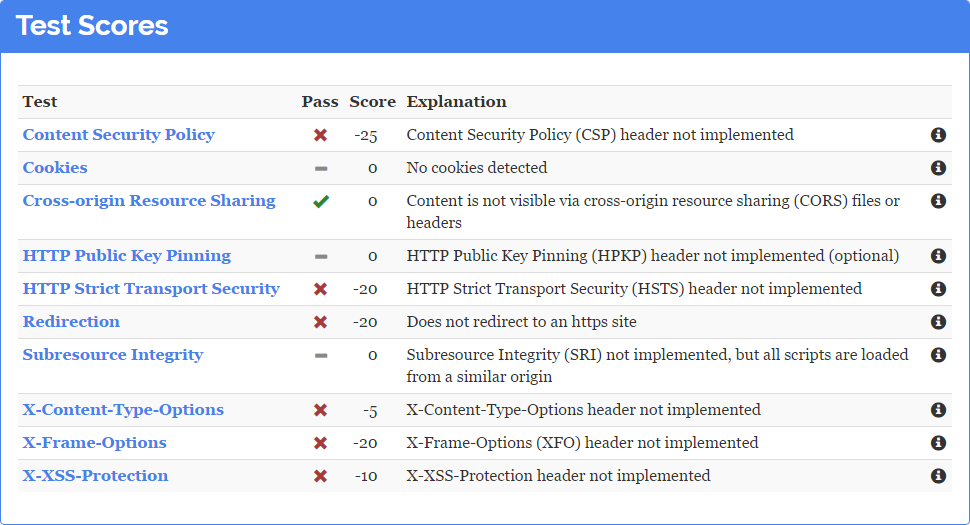Click info icon for X-Content-Type-Options

pos(938,410)
